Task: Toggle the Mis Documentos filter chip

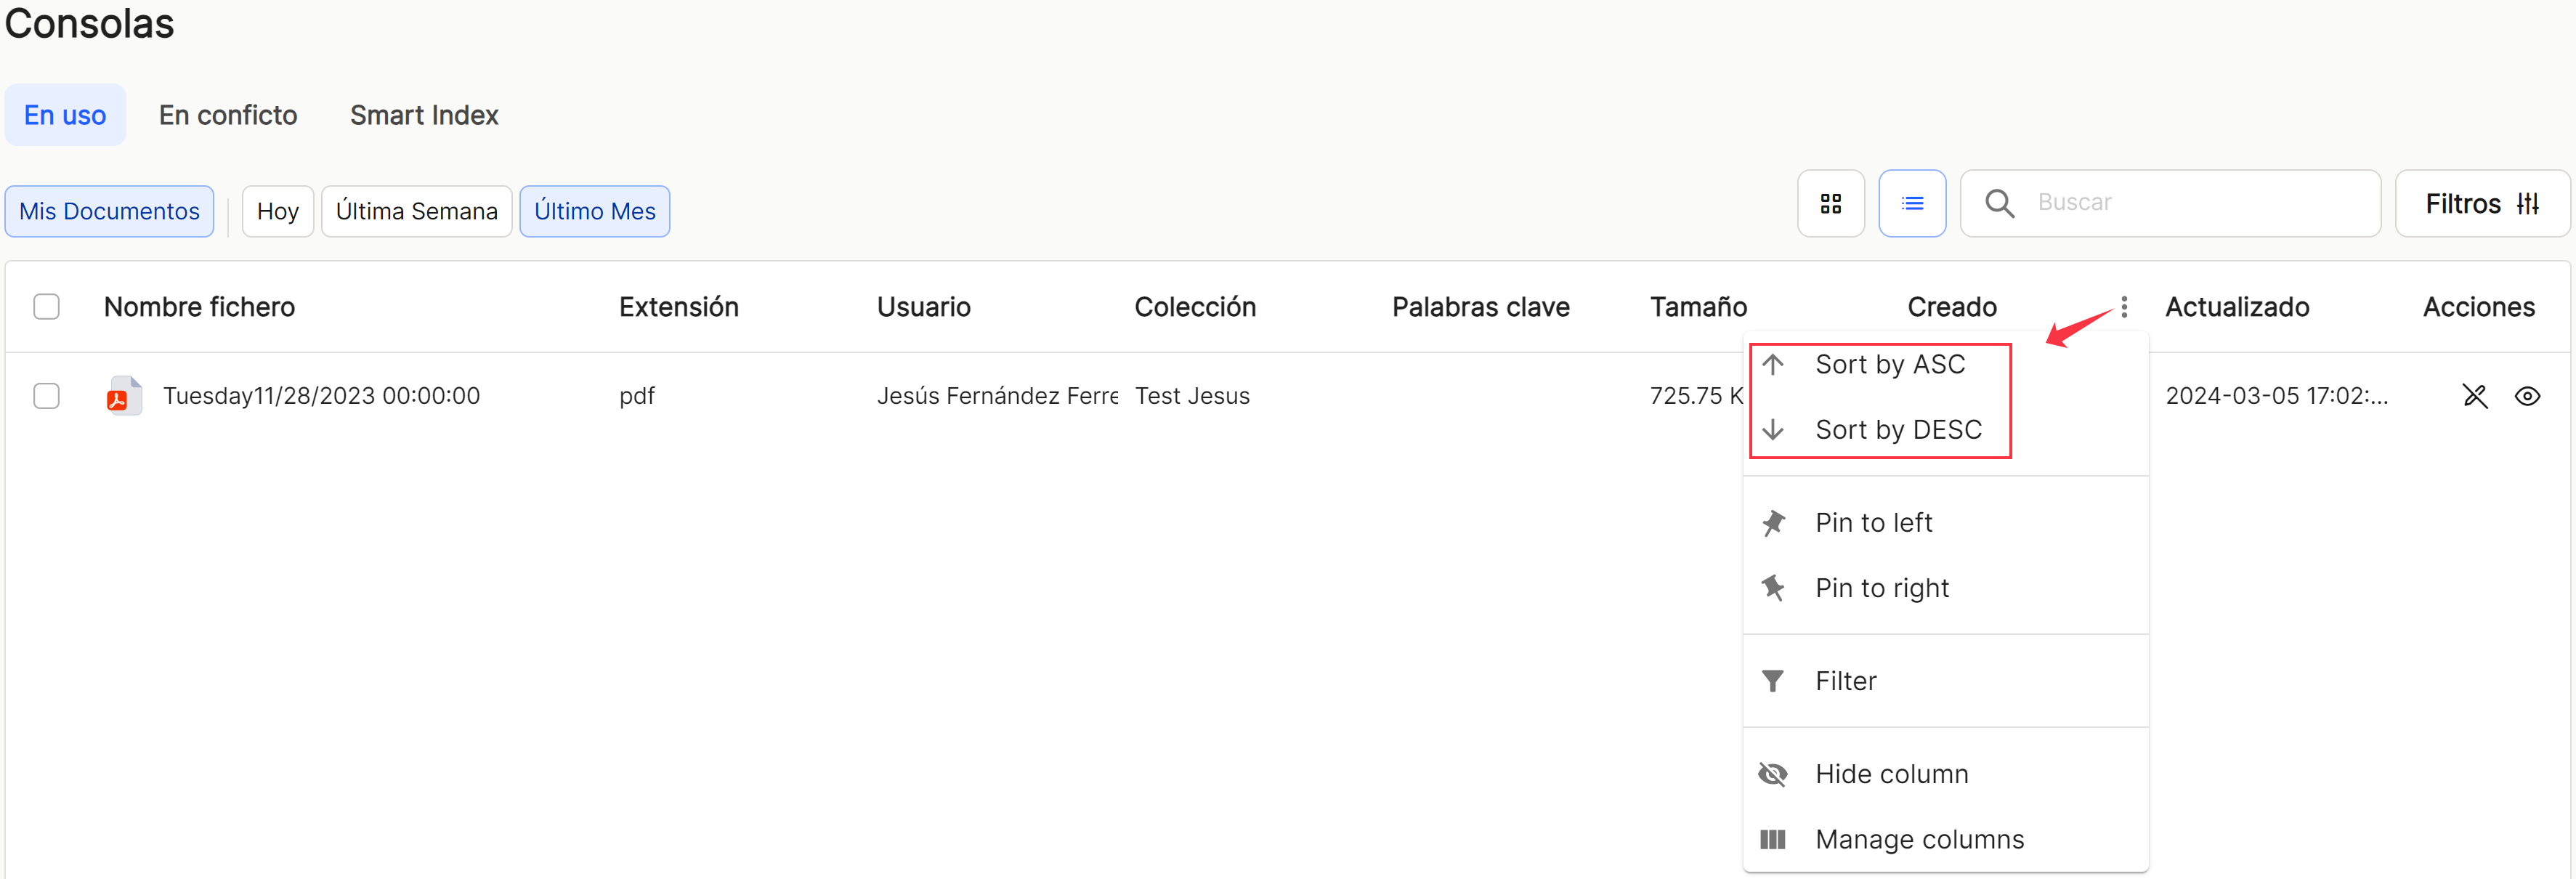Action: point(109,211)
